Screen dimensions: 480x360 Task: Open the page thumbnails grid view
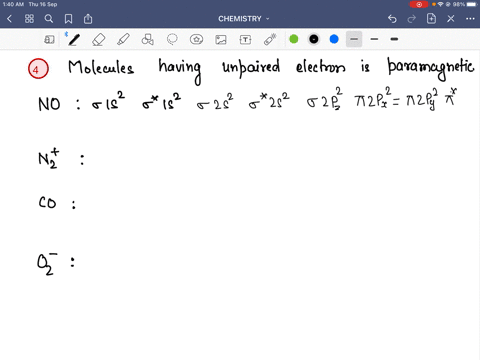(29, 19)
